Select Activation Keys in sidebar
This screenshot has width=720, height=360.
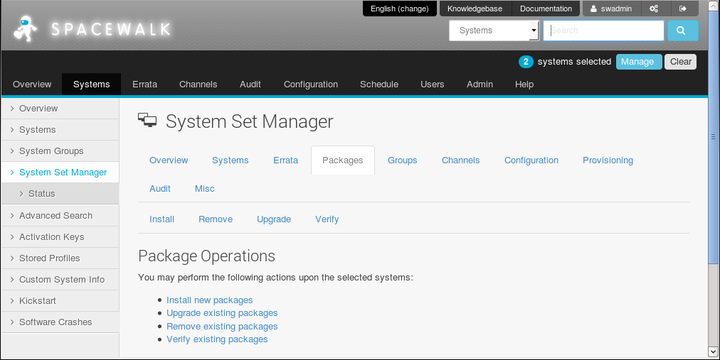[60, 237]
